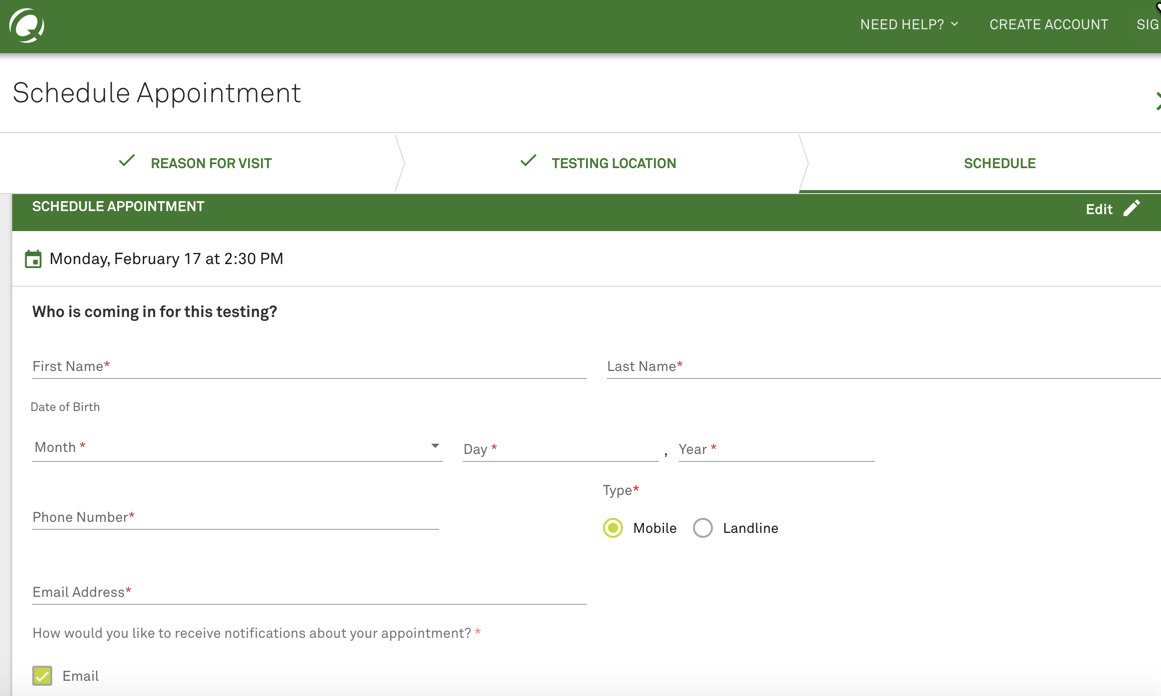Screen dimensions: 1161x696
Task: Click the calendar icon beside appointment date
Action: (x=33, y=259)
